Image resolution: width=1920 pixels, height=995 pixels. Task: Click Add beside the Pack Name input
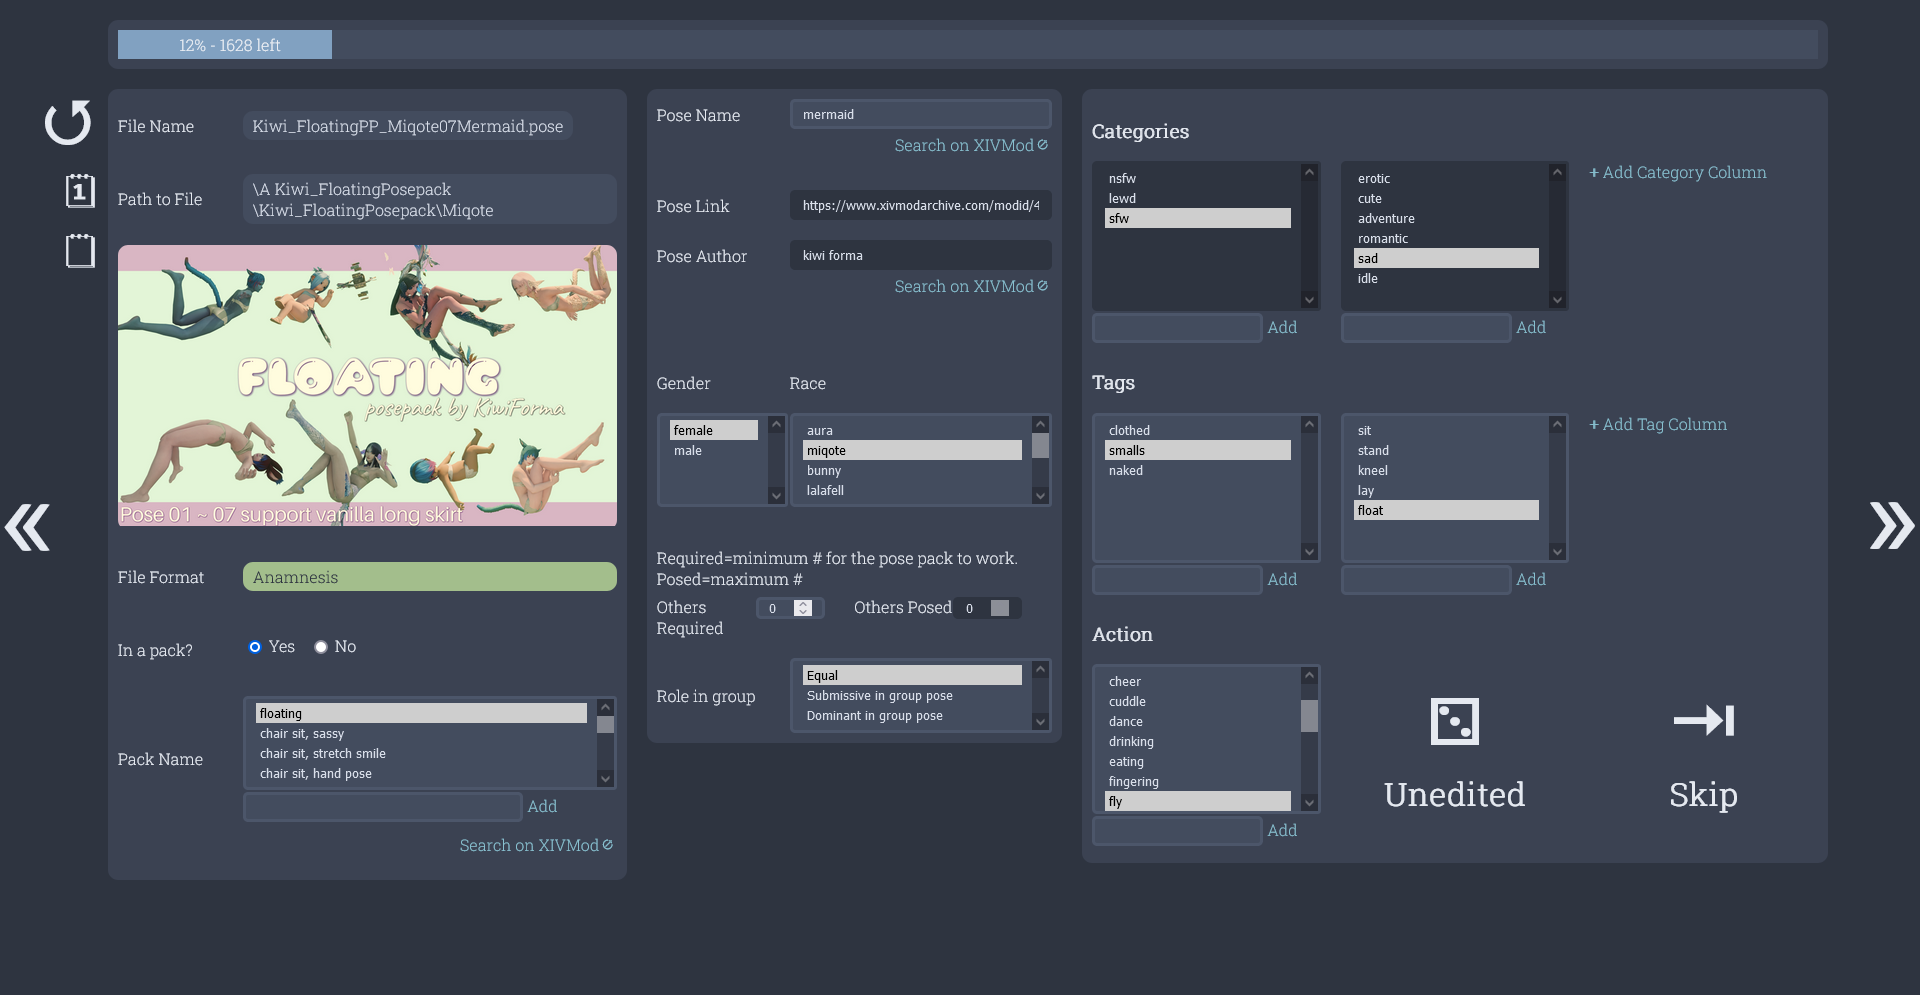point(542,806)
